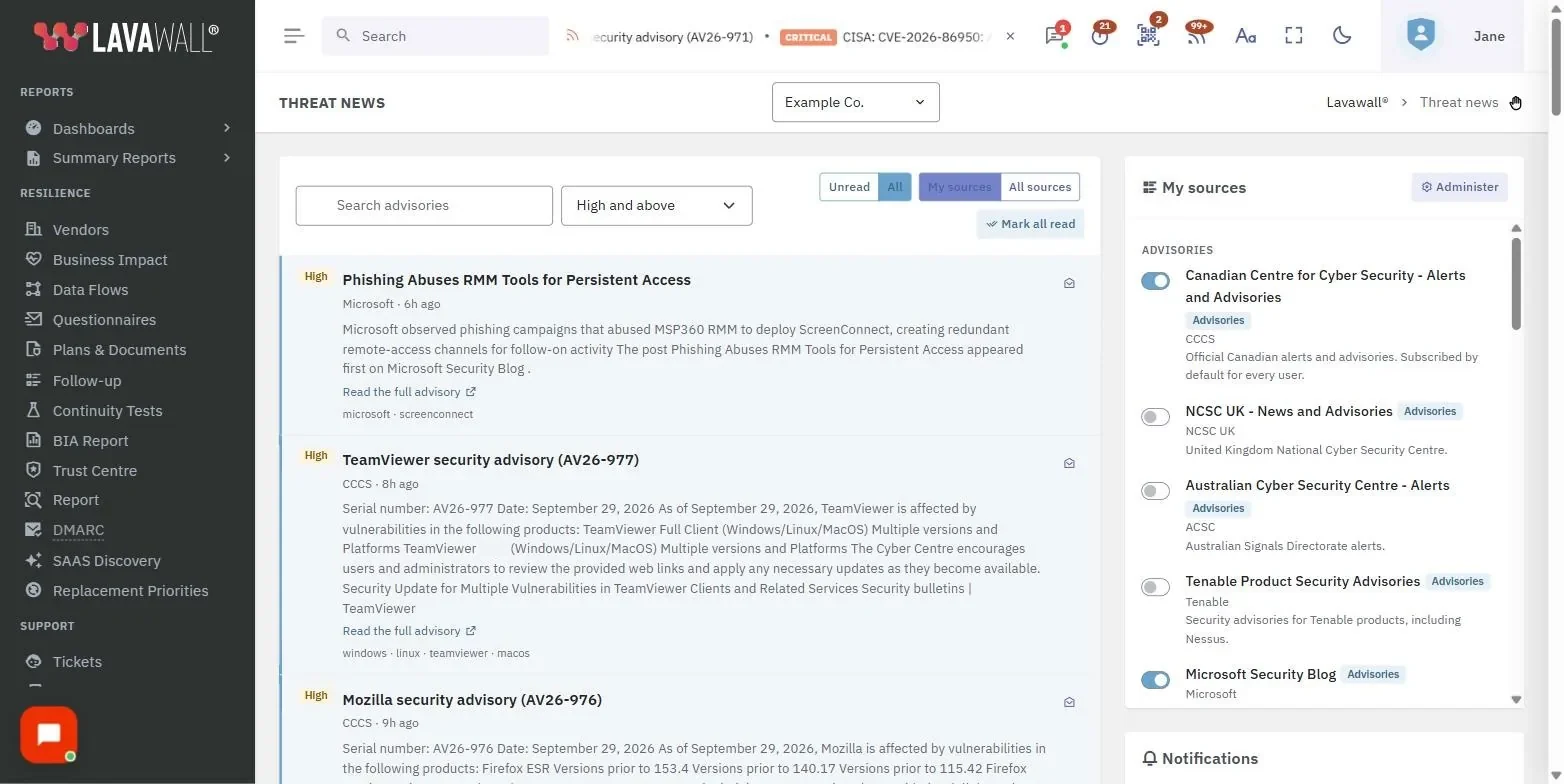Expand the Summary Reports submenu
Screen dimensions: 1564x784
pos(128,158)
